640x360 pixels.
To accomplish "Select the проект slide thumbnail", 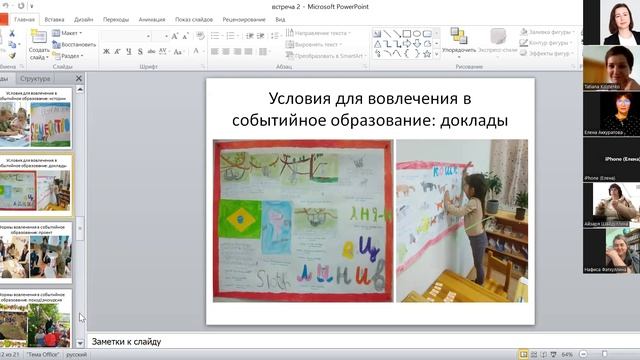I will coord(36,253).
